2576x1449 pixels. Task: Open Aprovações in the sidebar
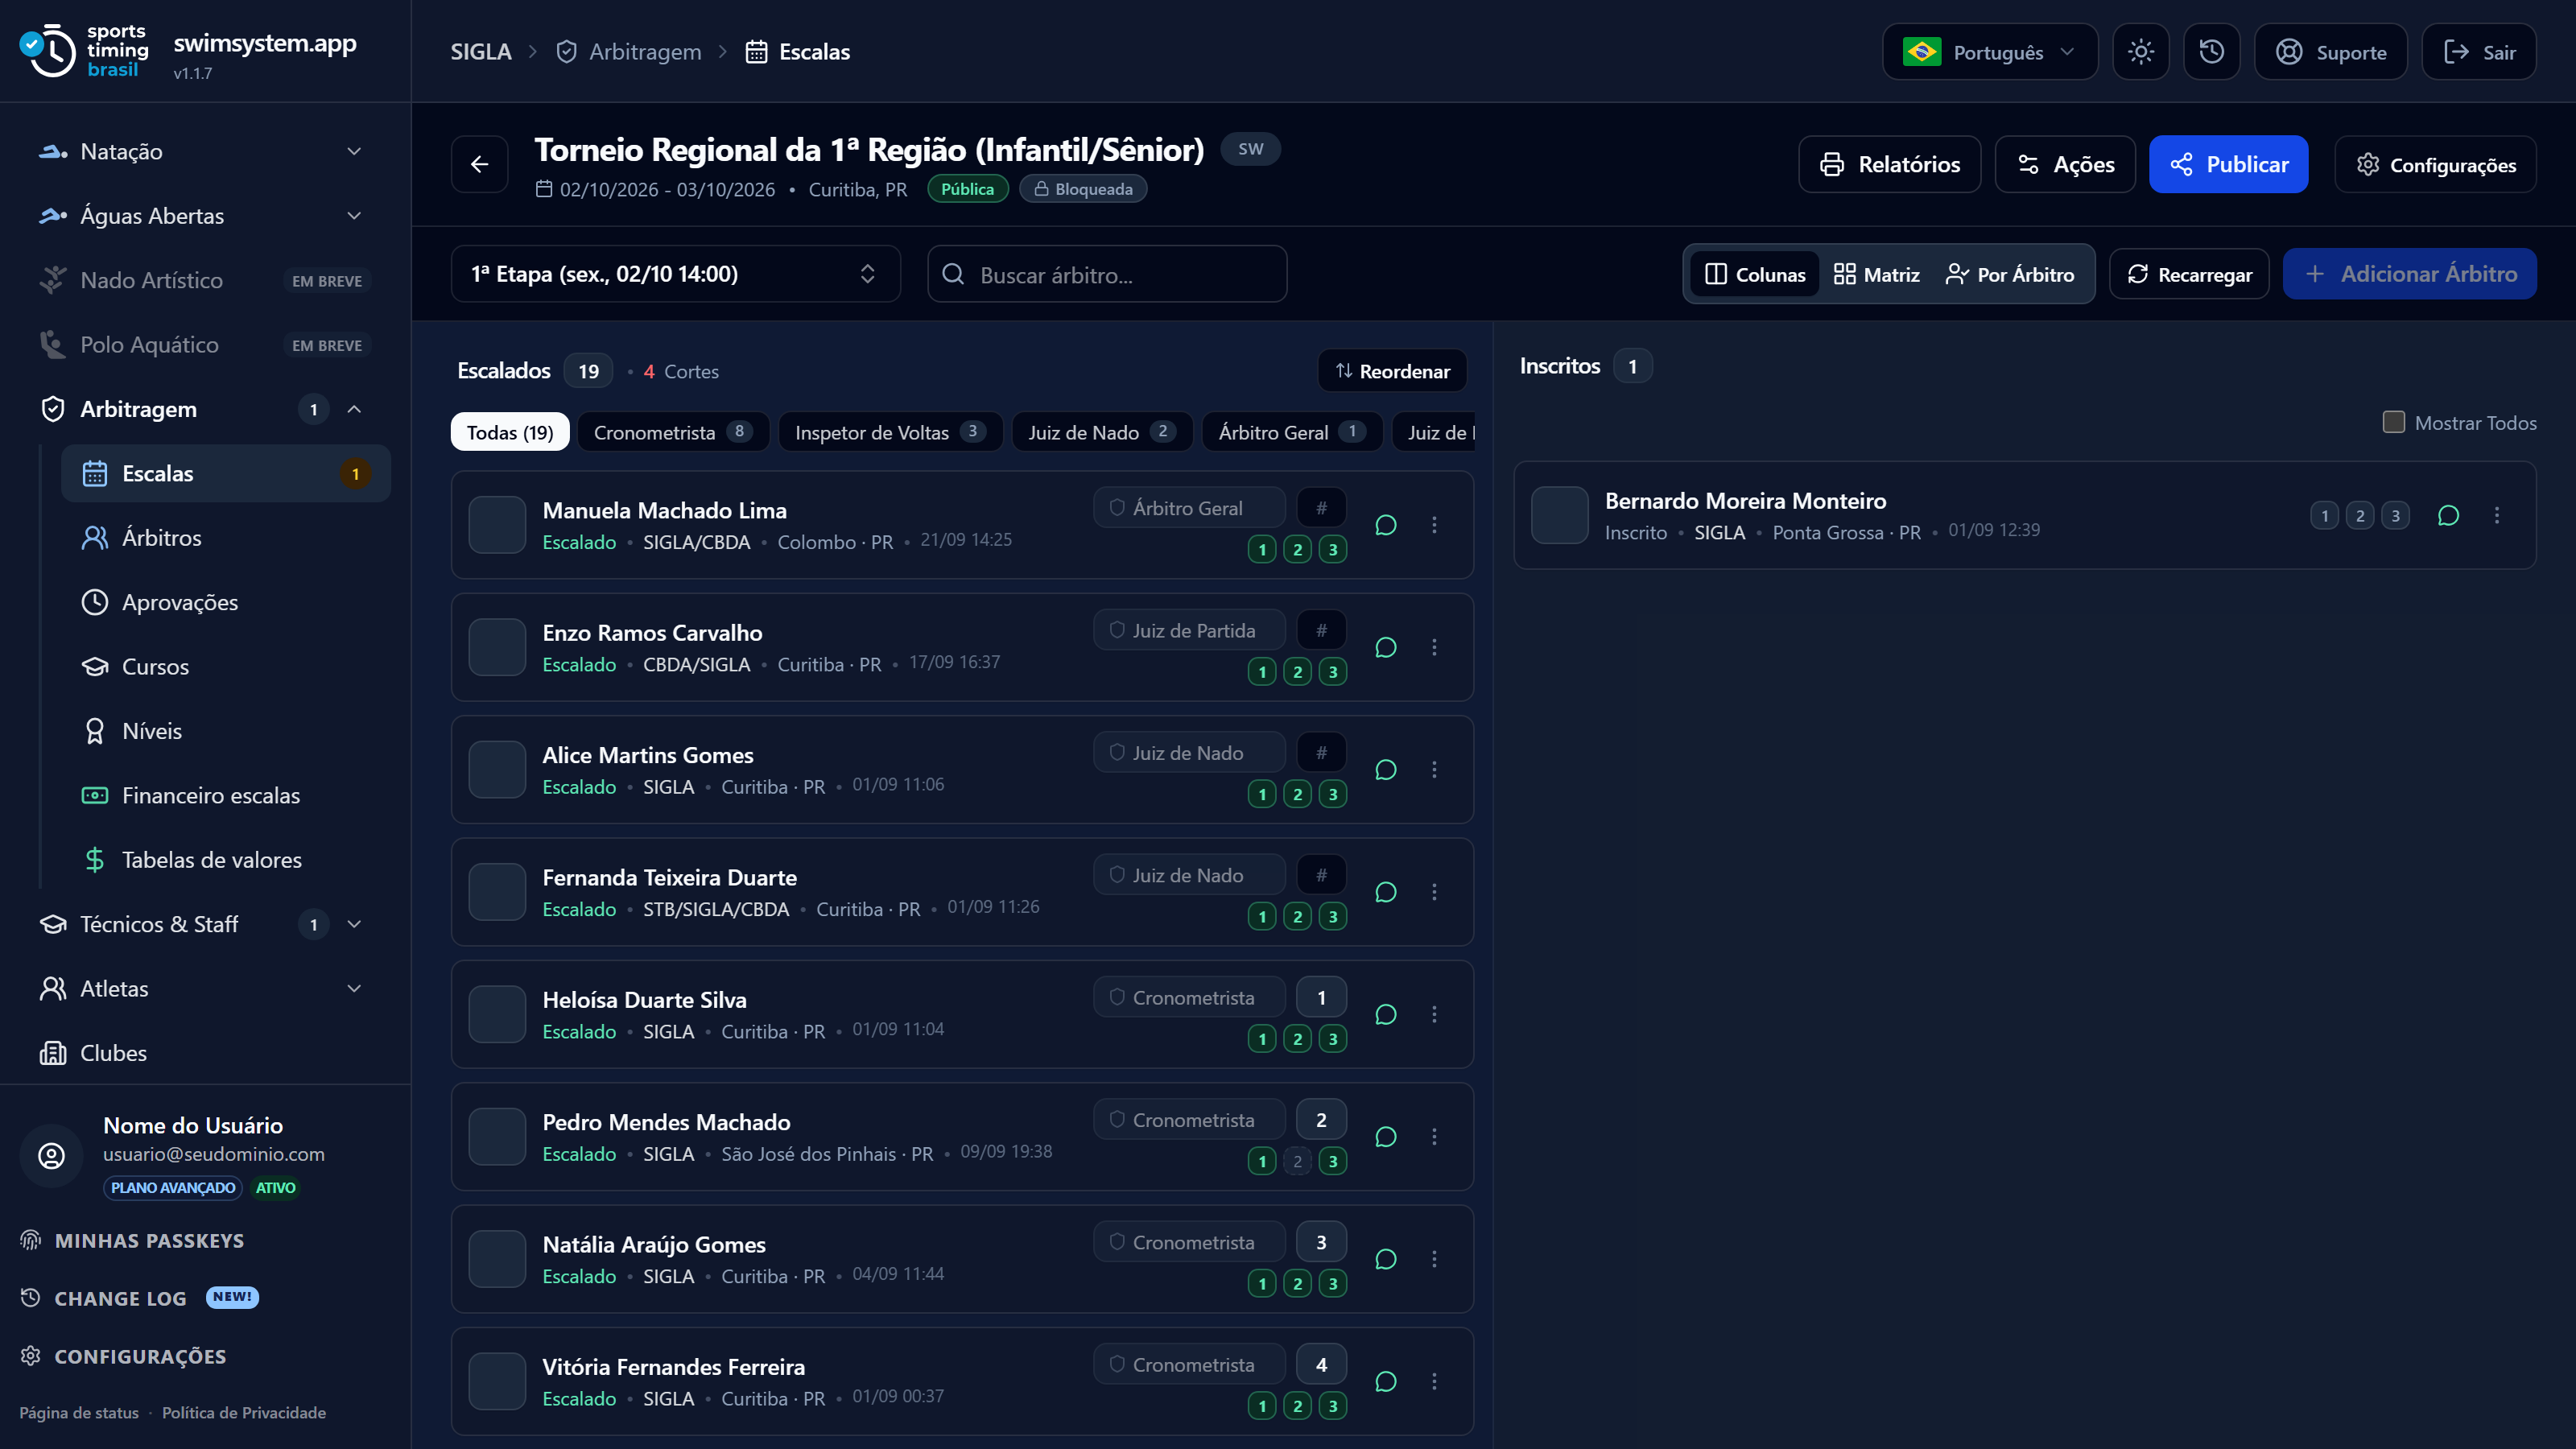226,602
